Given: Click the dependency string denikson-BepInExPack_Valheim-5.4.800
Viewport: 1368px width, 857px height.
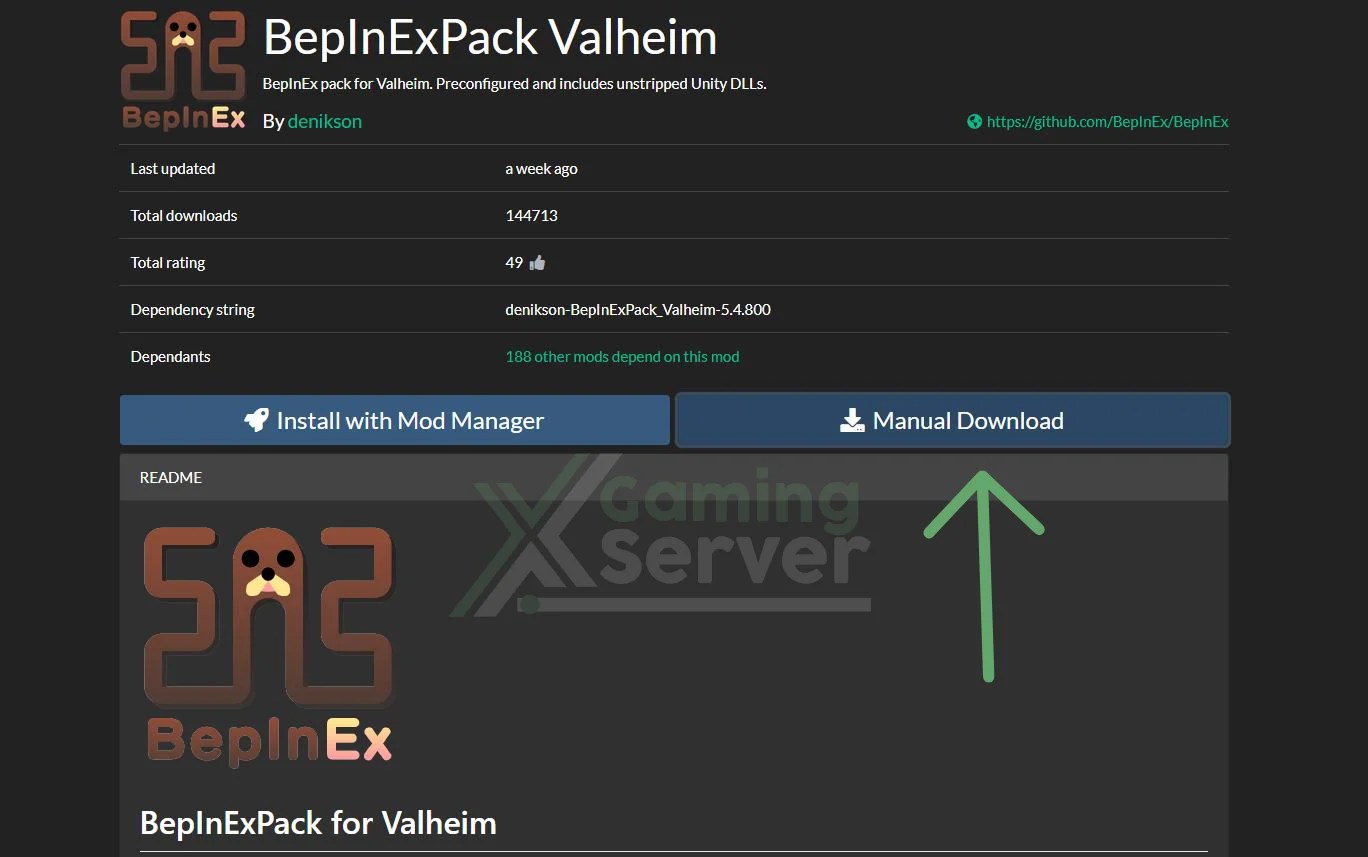Looking at the screenshot, I should click(x=638, y=310).
